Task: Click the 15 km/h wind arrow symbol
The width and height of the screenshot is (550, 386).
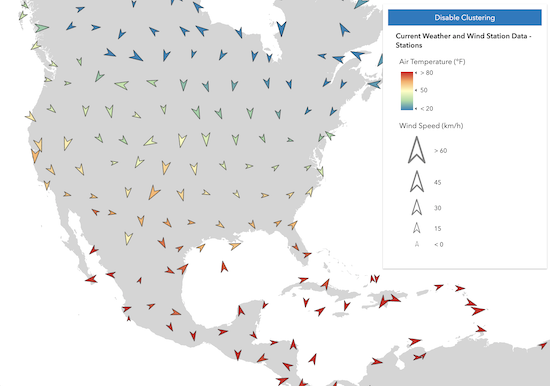Action: coord(417,228)
